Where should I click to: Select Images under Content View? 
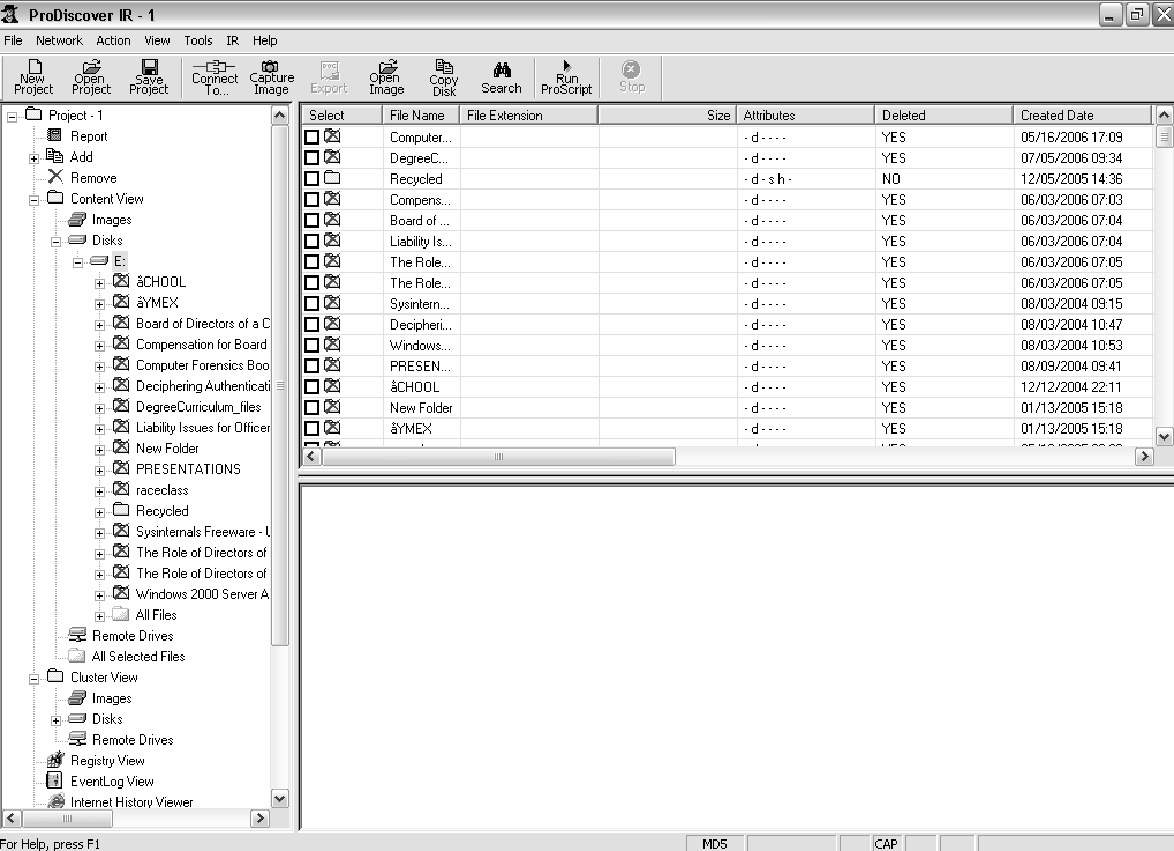tap(111, 219)
